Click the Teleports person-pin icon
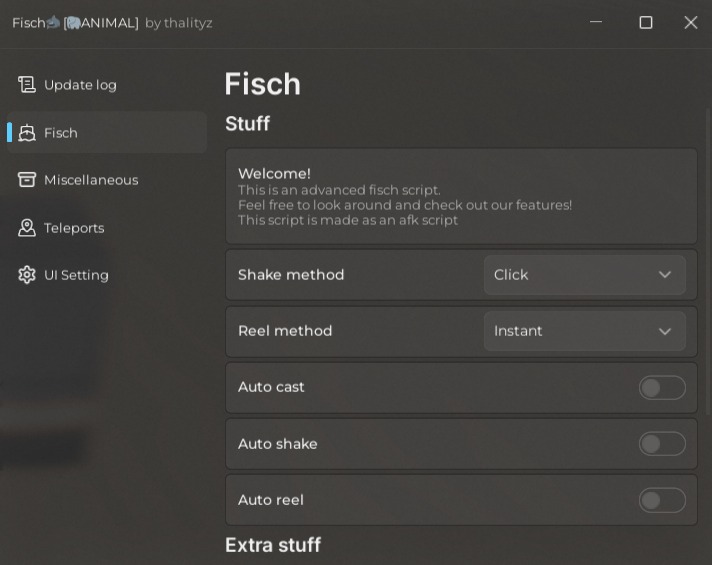This screenshot has height=565, width=712. (x=27, y=228)
